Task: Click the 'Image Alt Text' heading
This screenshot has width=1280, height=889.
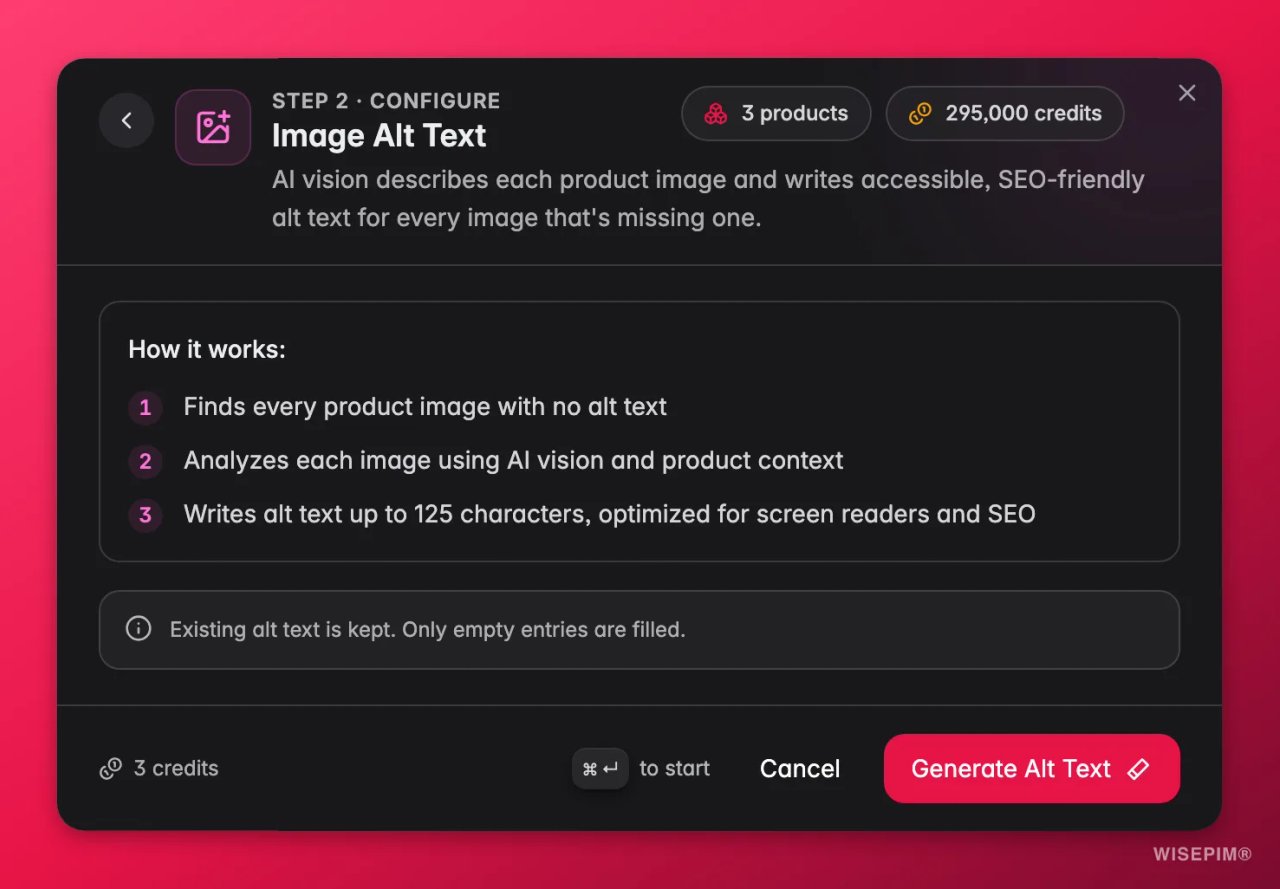Action: [x=379, y=136]
